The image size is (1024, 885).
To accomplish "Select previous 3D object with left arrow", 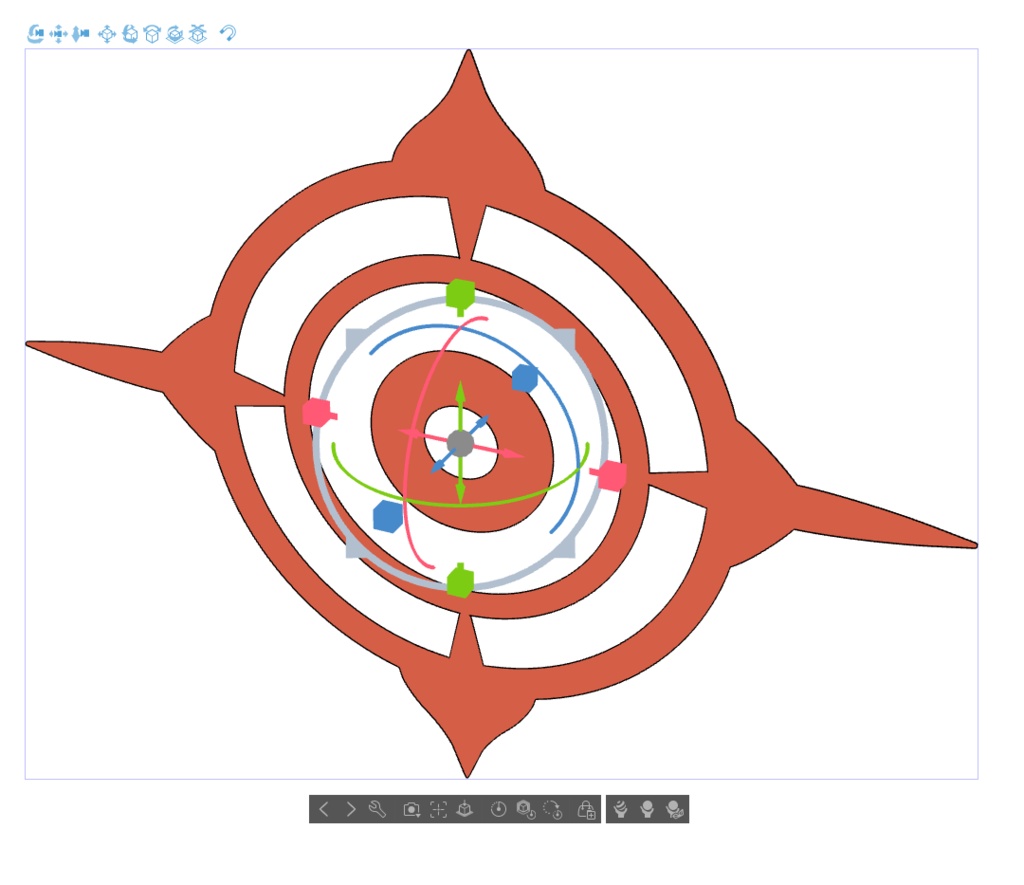I will pos(323,809).
